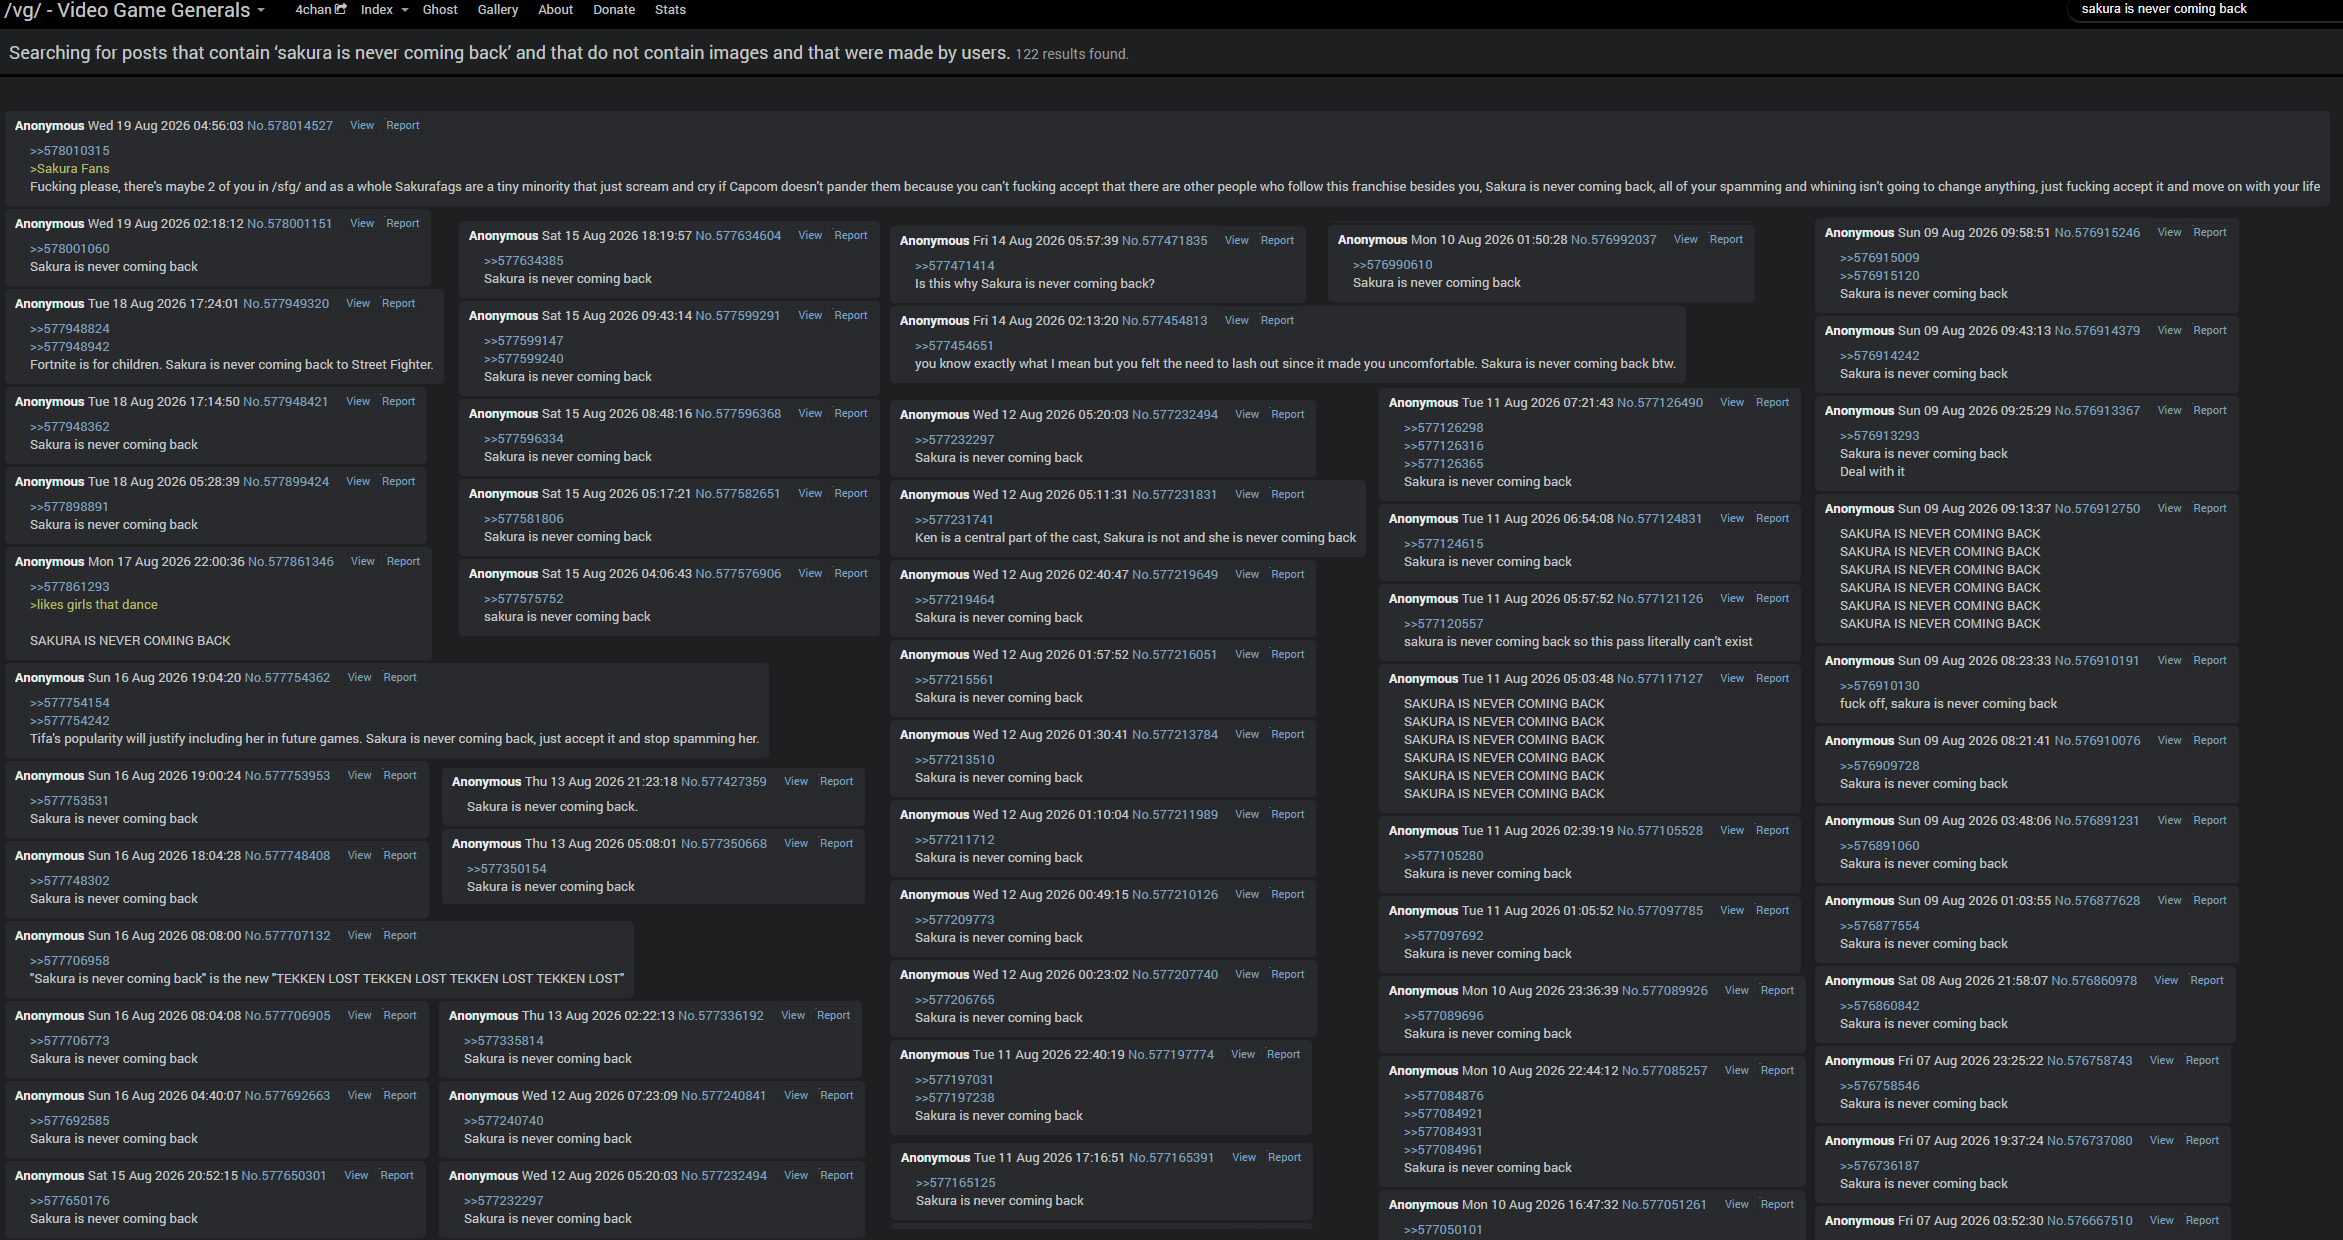Open post number No.578001151

pos(289,224)
